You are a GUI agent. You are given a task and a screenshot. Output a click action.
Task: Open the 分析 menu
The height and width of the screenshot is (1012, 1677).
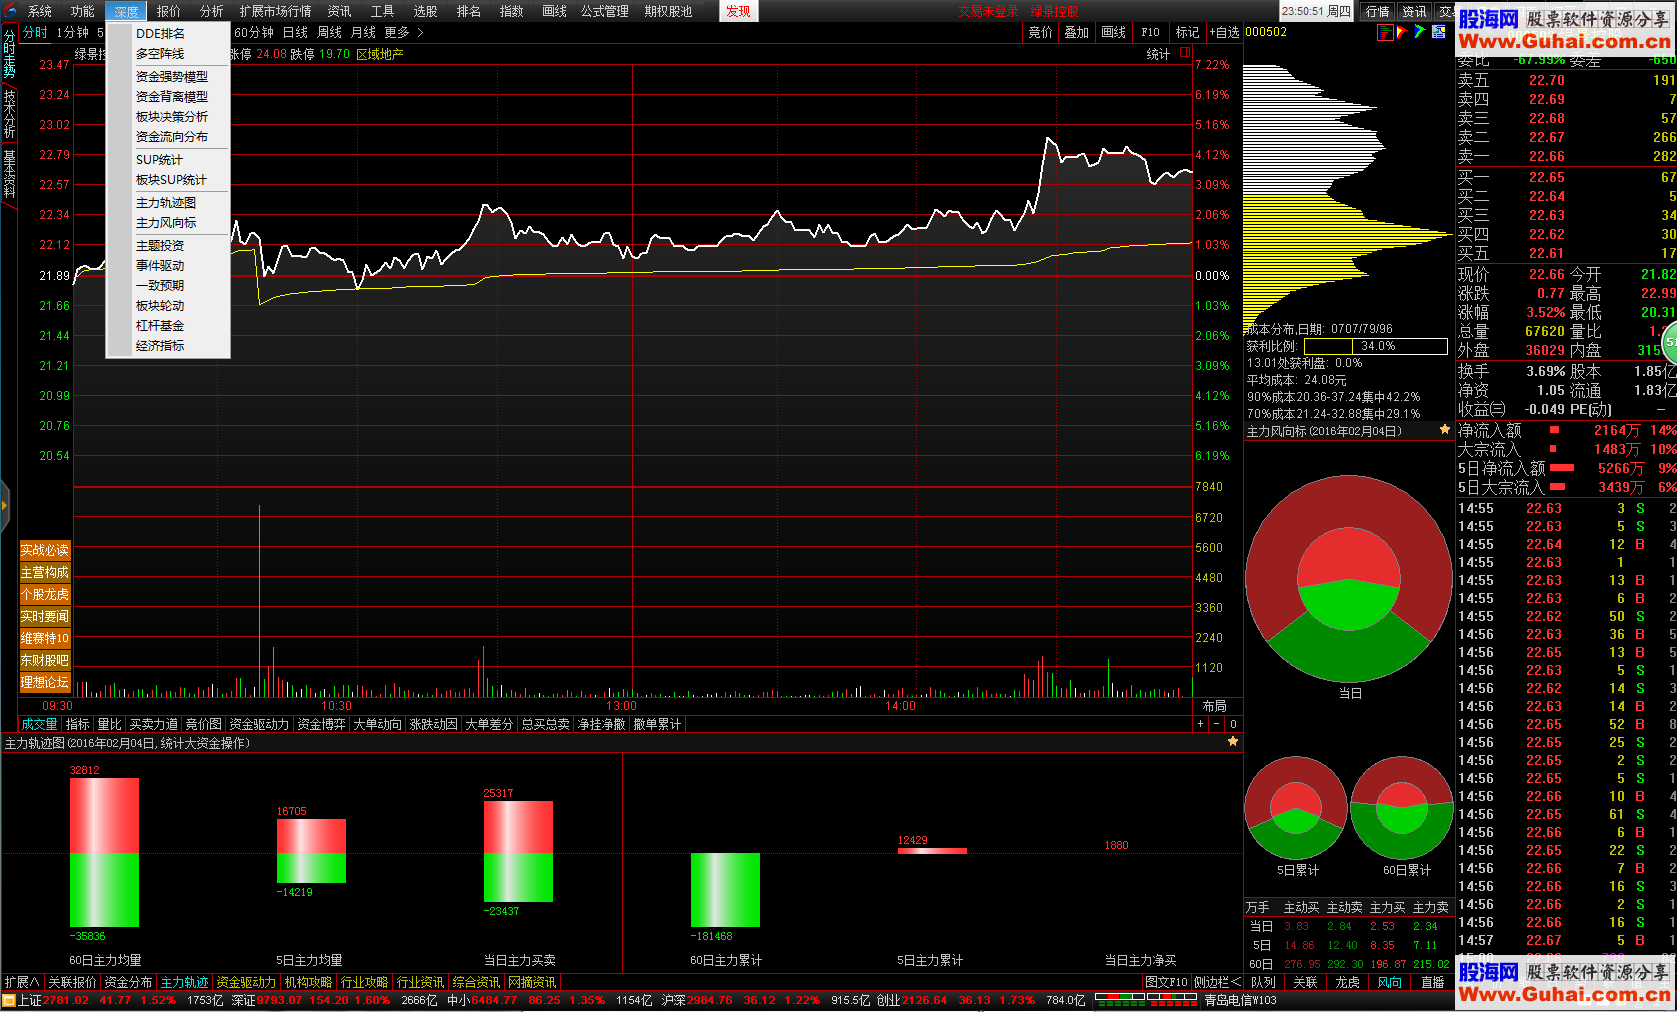point(212,11)
